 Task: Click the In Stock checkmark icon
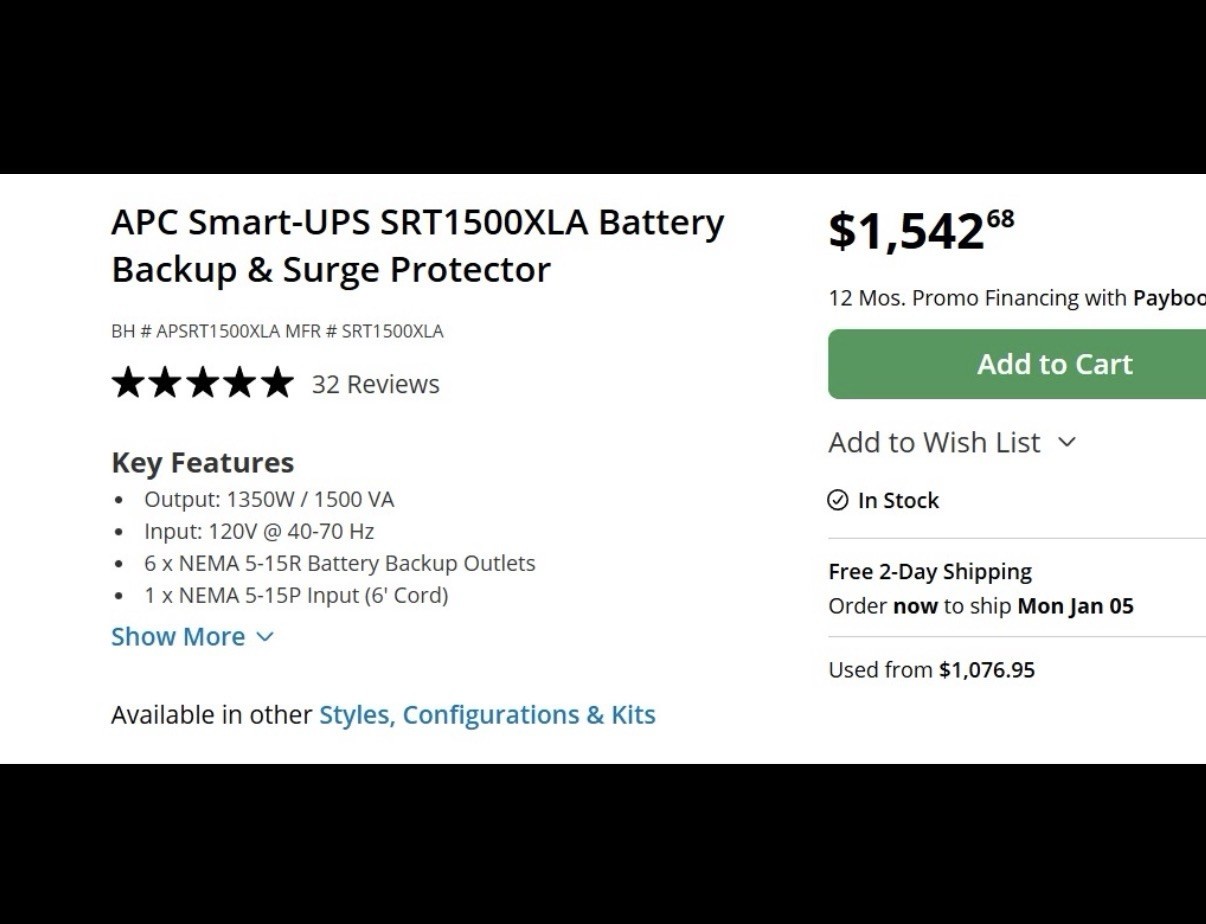(x=838, y=500)
